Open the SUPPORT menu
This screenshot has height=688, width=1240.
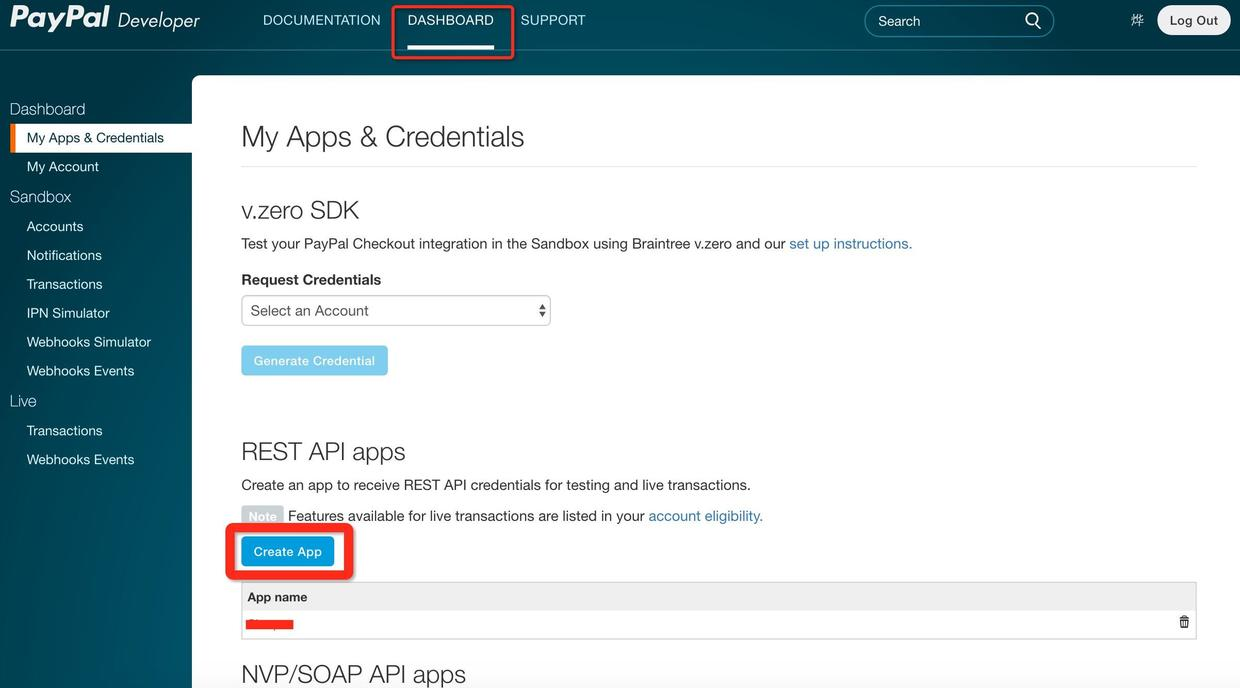[x=553, y=20]
